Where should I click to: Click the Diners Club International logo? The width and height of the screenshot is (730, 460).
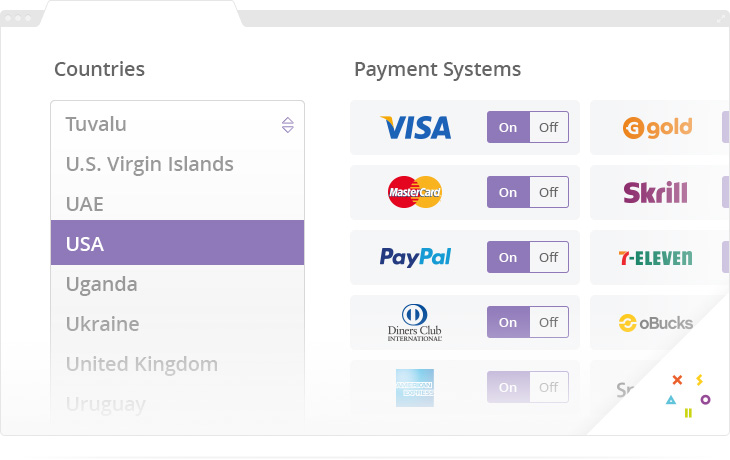[415, 323]
